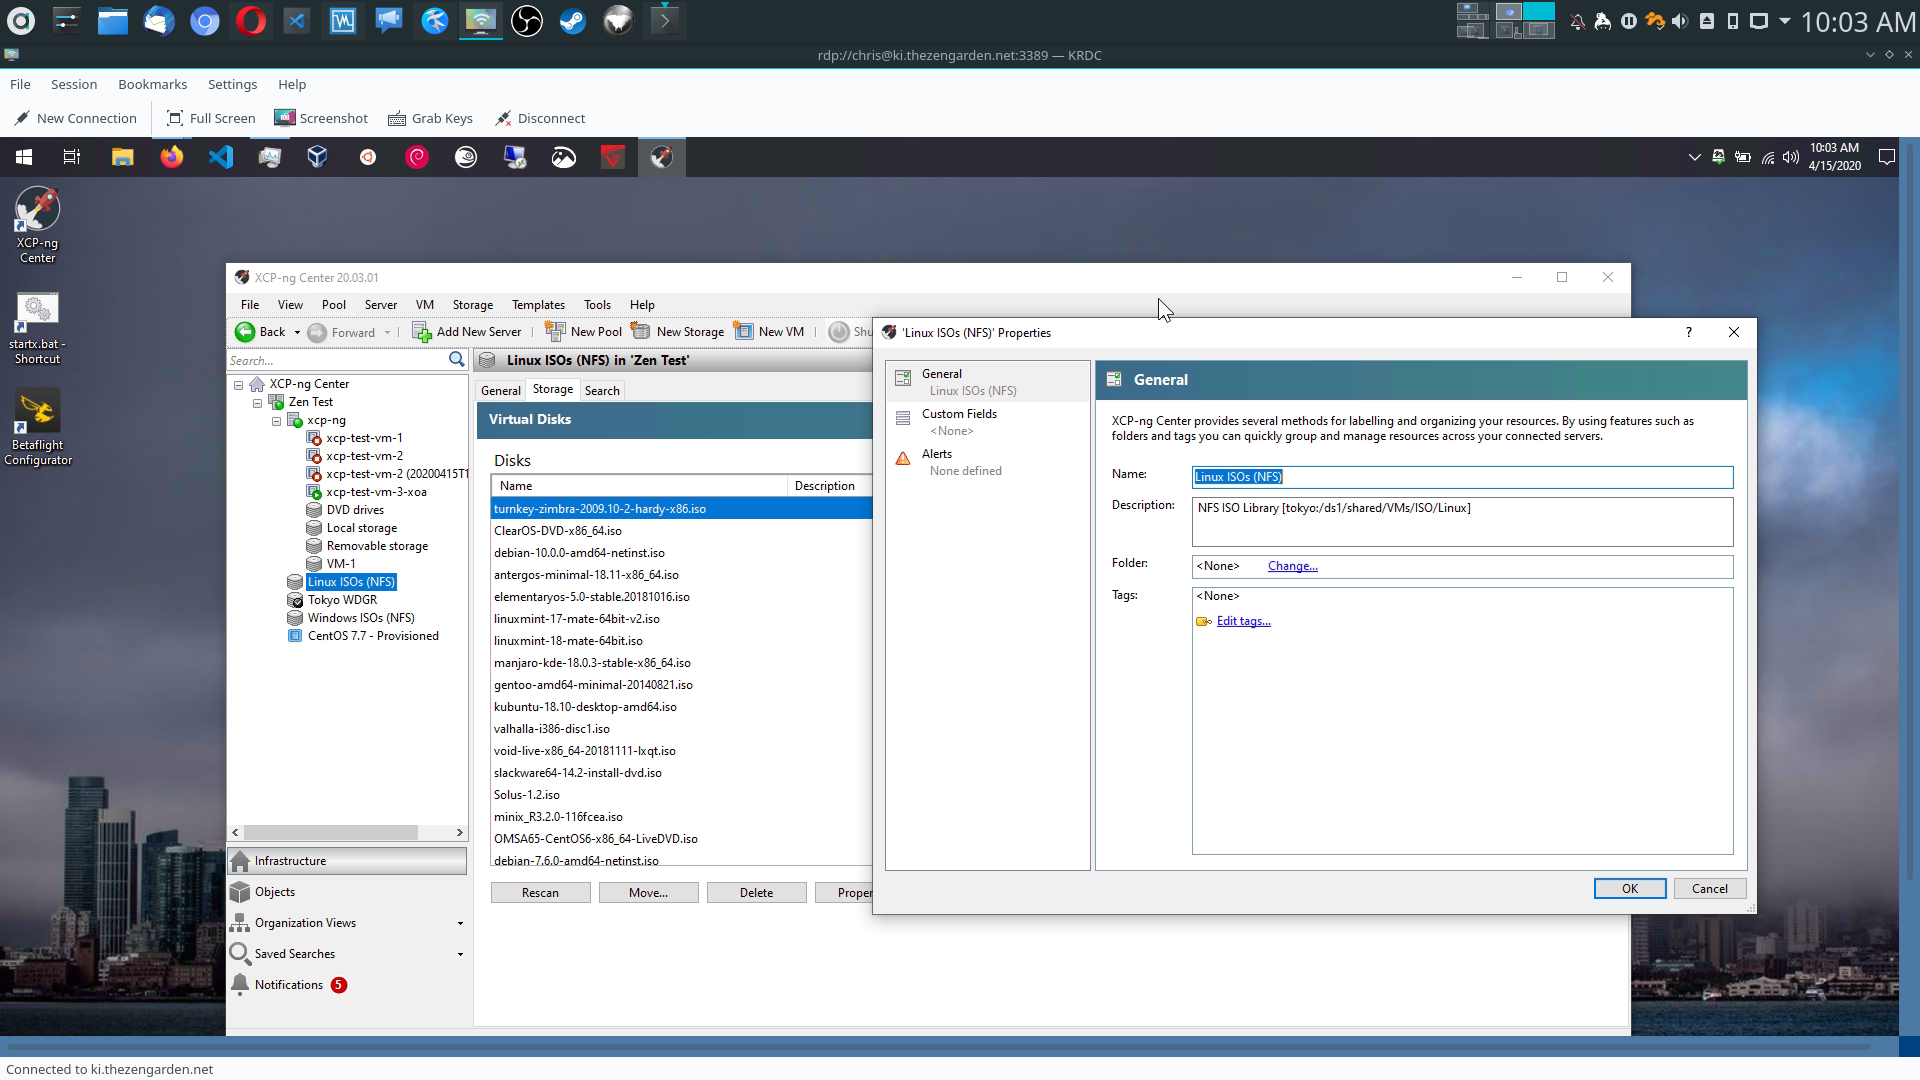Expand hidden tray icons chevron in remote taskbar
This screenshot has width=1920, height=1080.
1694,157
